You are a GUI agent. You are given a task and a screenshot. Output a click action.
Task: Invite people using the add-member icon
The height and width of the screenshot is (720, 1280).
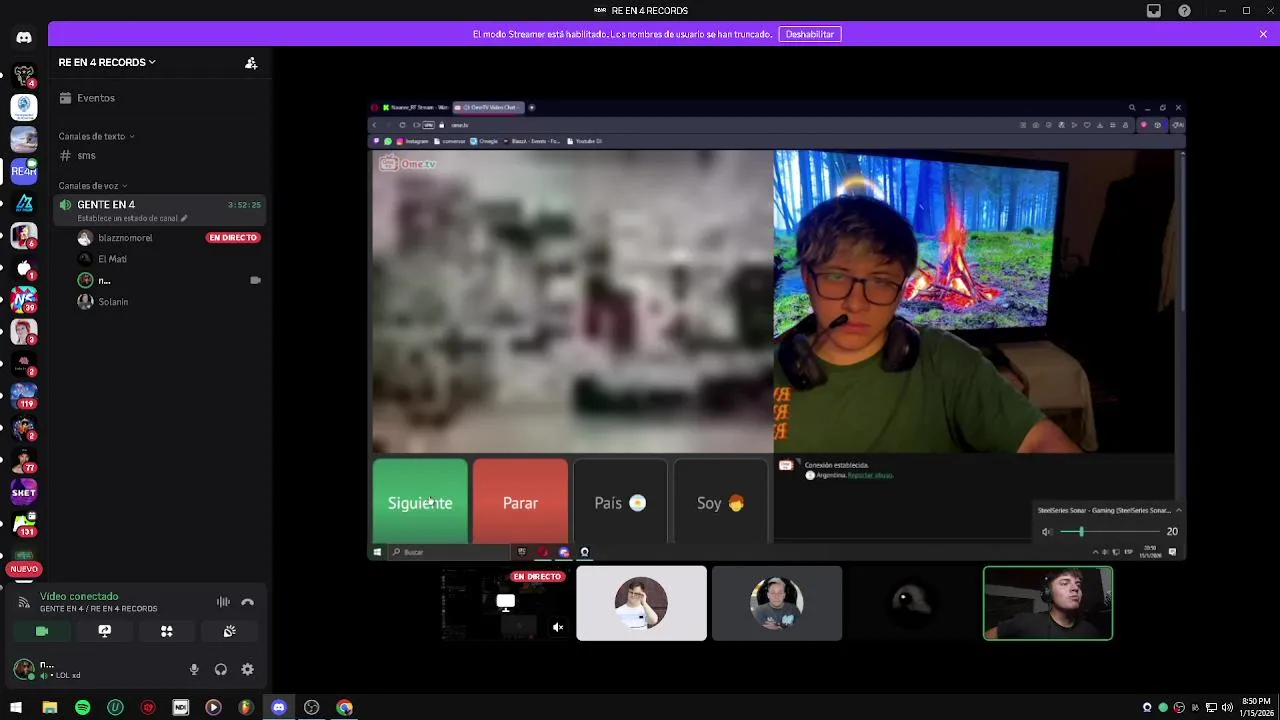pos(251,62)
